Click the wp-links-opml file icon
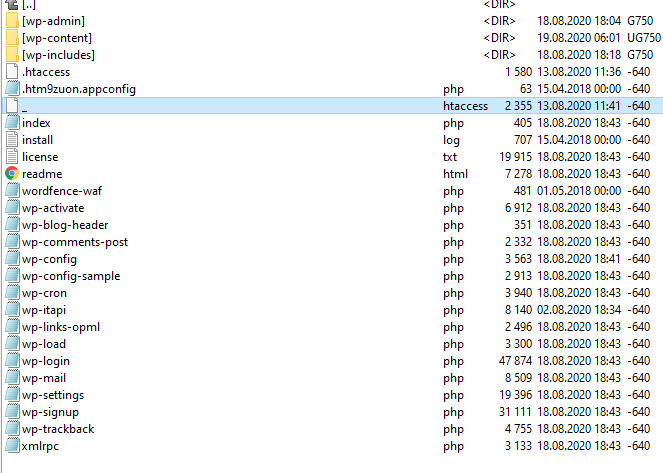The image size is (663, 473). [x=12, y=327]
